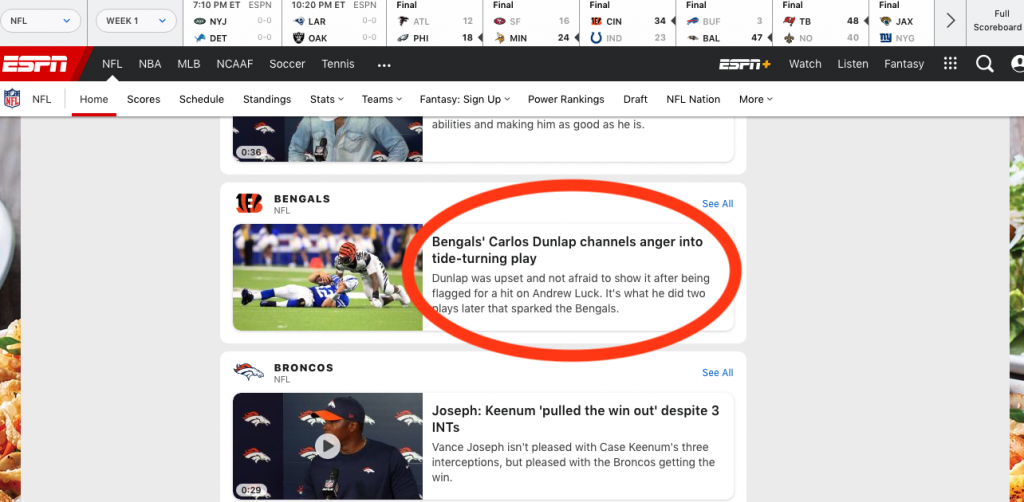
Task: Open the Home tab
Action: coord(94,99)
